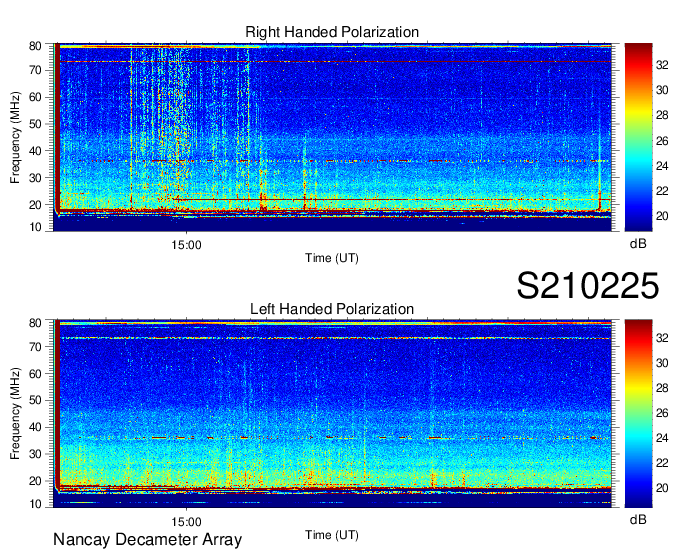Click the 80 MHz tick label on top plot
This screenshot has height=552, width=680.
tap(35, 46)
